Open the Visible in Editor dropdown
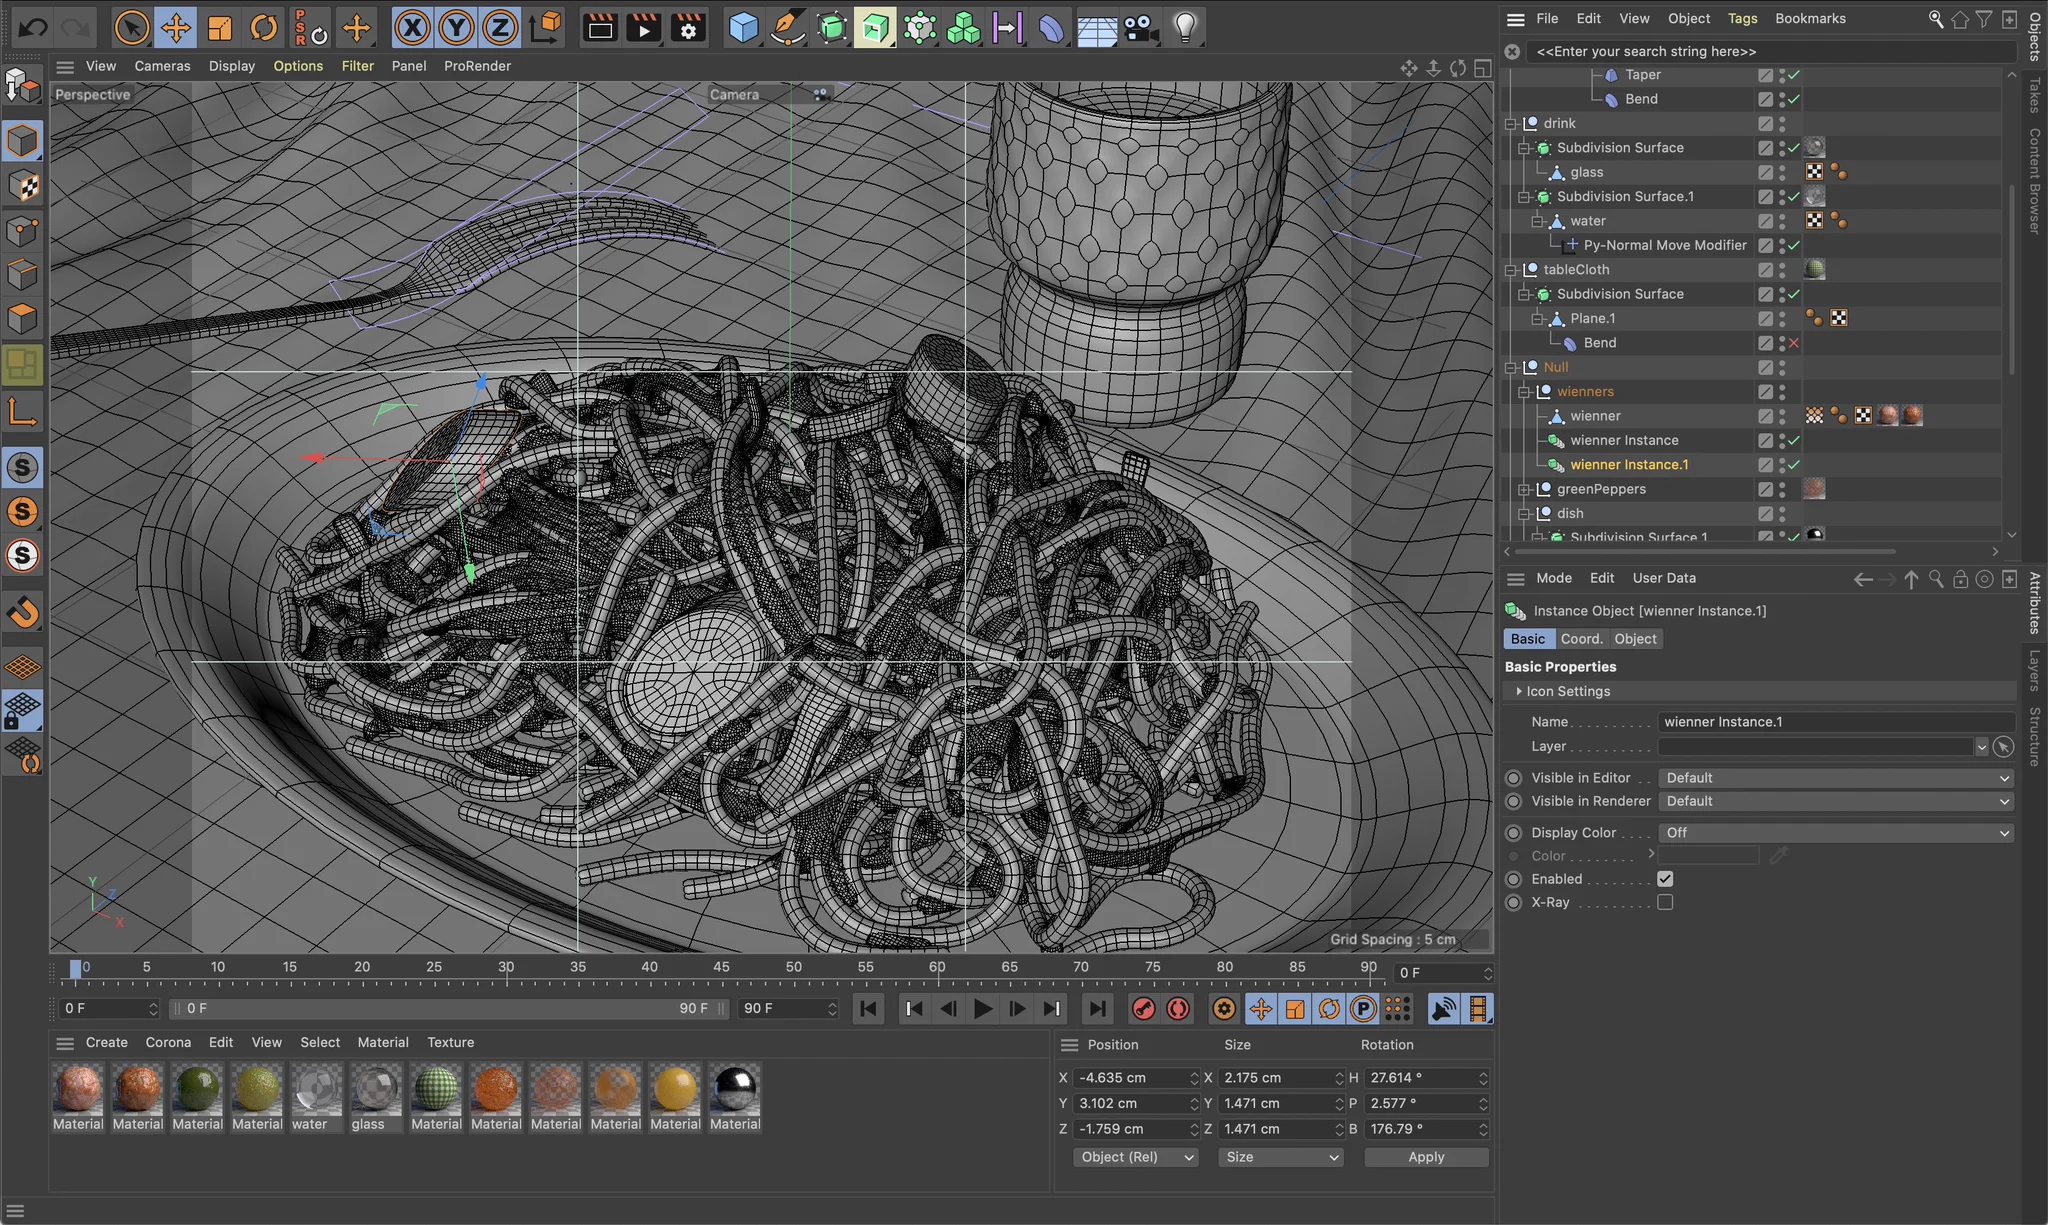The width and height of the screenshot is (2048, 1225). 1836,778
